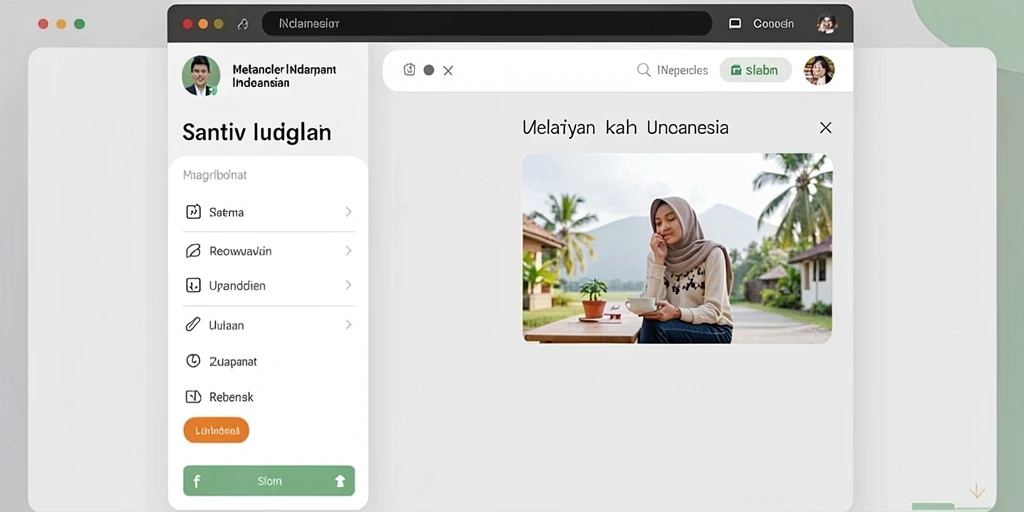Click the chat icon beside Cooodn
Image resolution: width=1024 pixels, height=512 pixels.
[x=735, y=24]
